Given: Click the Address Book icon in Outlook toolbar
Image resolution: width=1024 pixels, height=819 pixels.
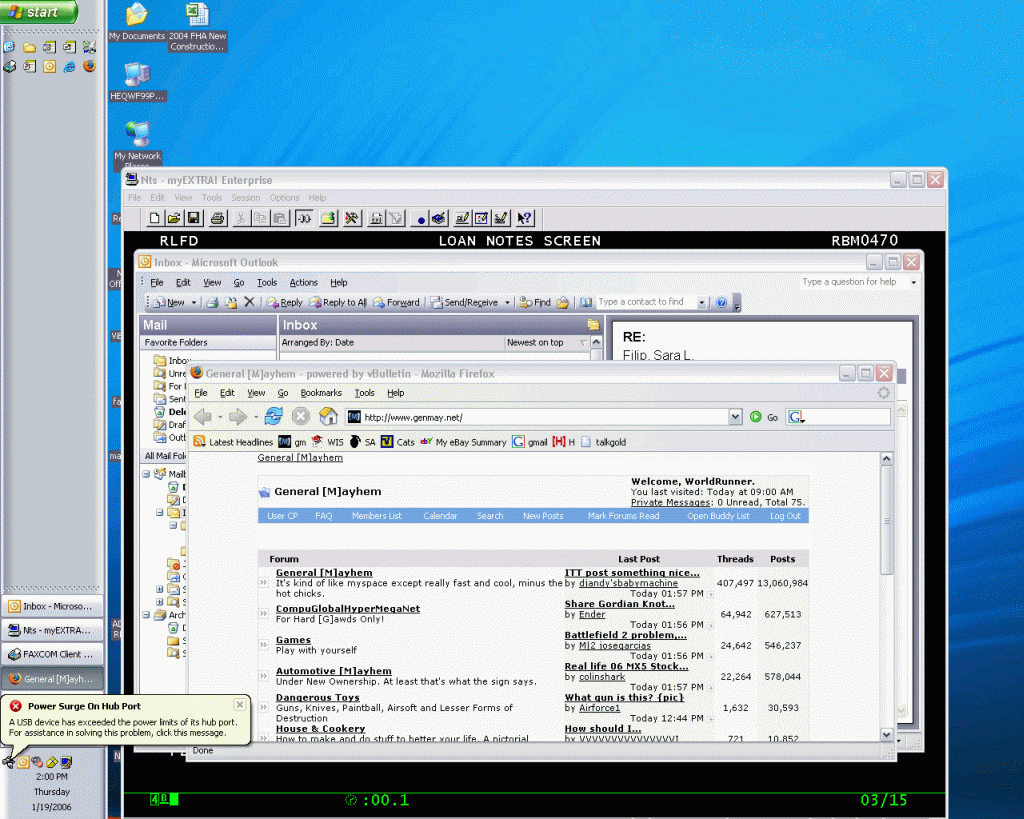Looking at the screenshot, I should 586,302.
